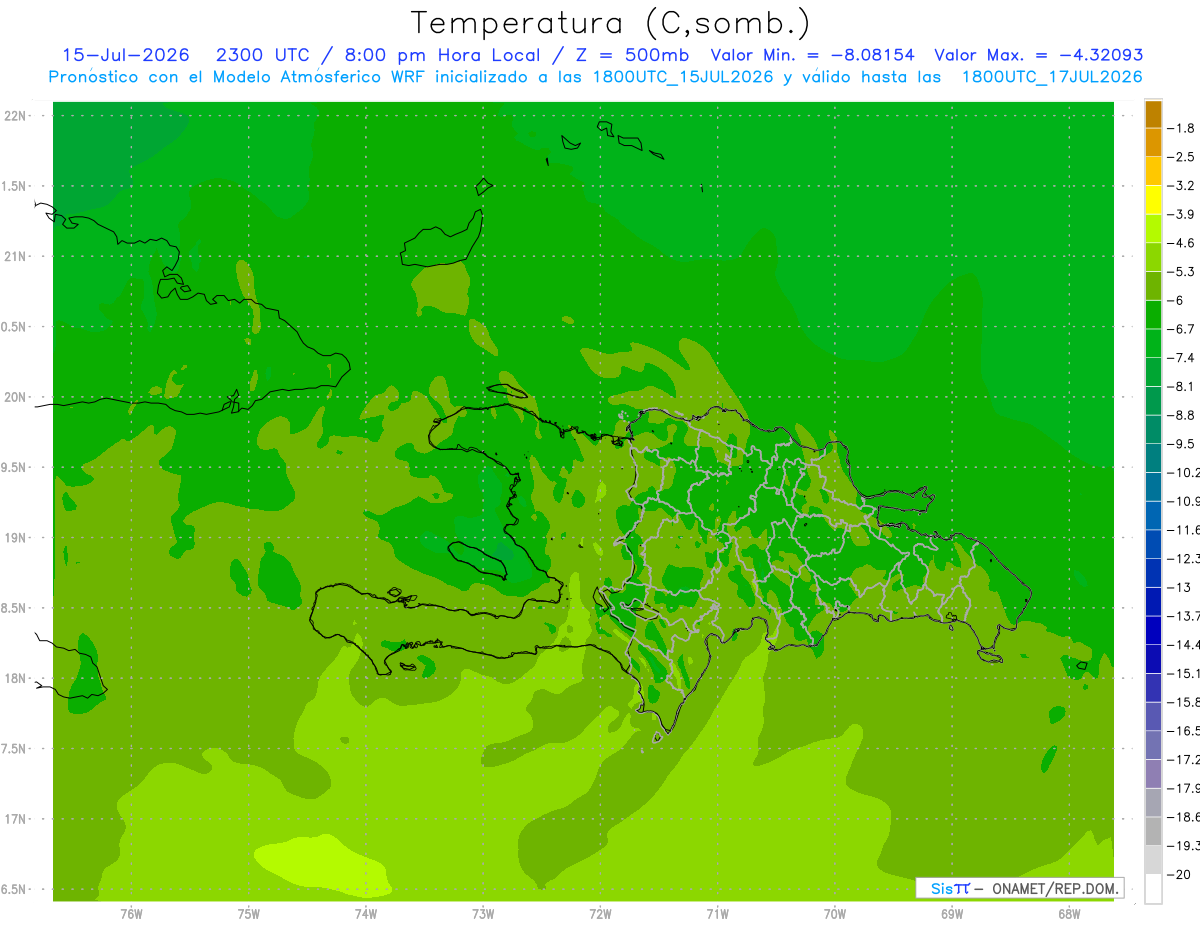Viewport: 1200px width, 927px height.
Task: Click the "Valor Min. = -8.08154" readout
Action: 812,56
